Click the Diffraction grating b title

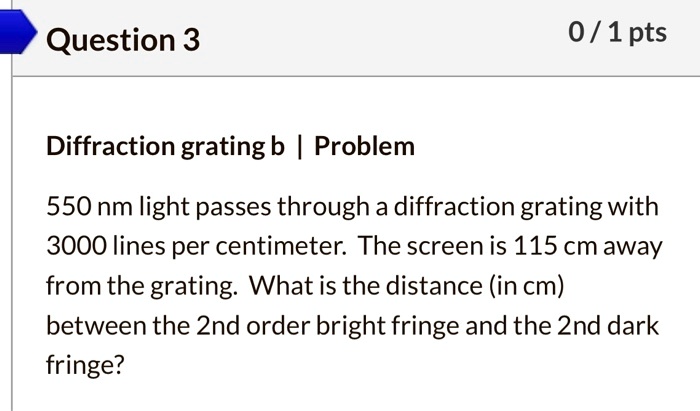[165, 146]
